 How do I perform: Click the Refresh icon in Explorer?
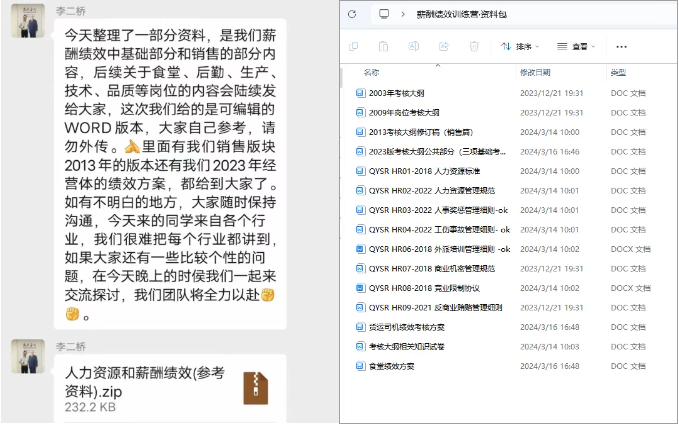click(353, 15)
